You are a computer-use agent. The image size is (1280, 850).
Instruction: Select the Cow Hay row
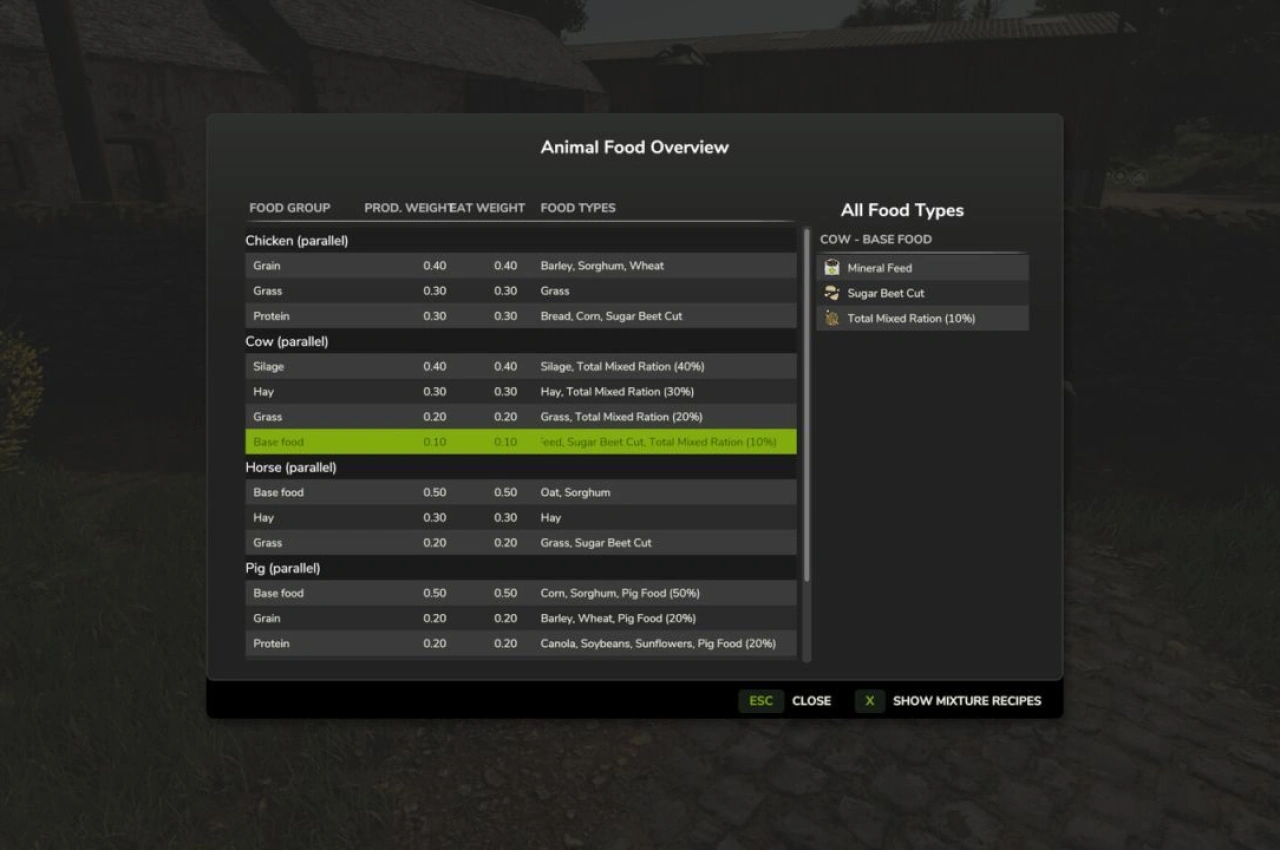(x=520, y=392)
